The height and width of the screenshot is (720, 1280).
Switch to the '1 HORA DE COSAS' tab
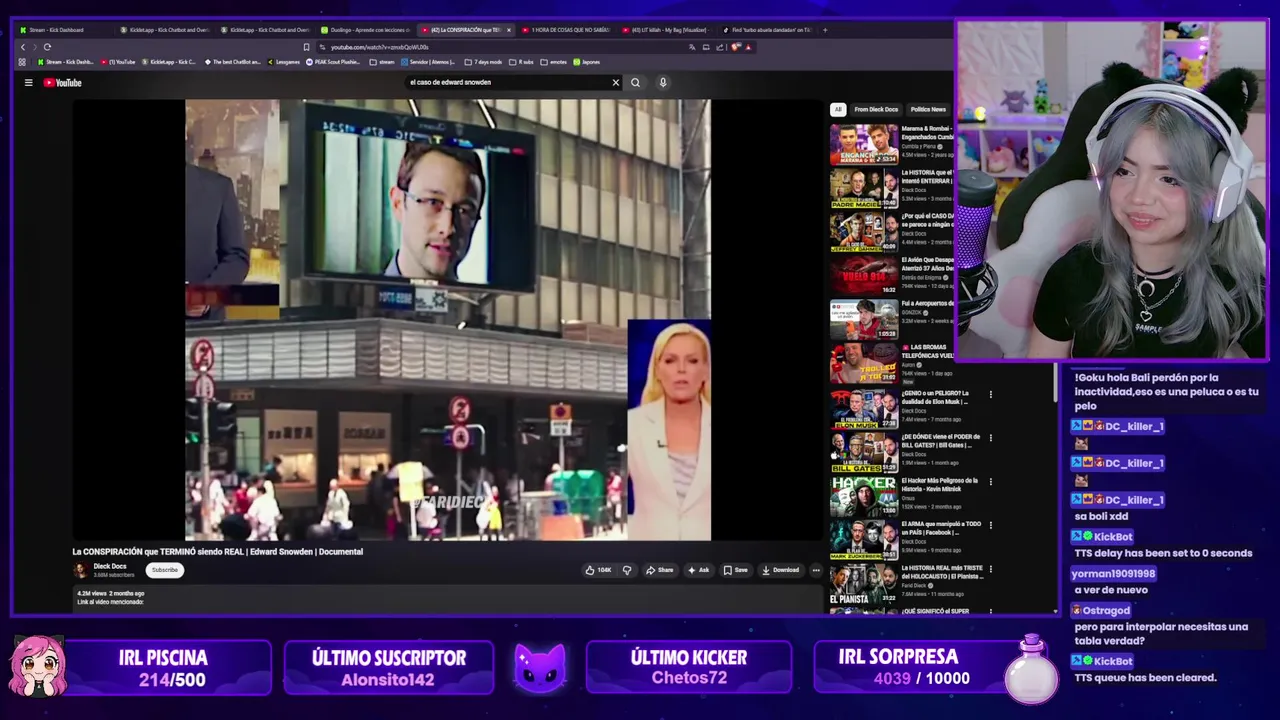pos(566,30)
